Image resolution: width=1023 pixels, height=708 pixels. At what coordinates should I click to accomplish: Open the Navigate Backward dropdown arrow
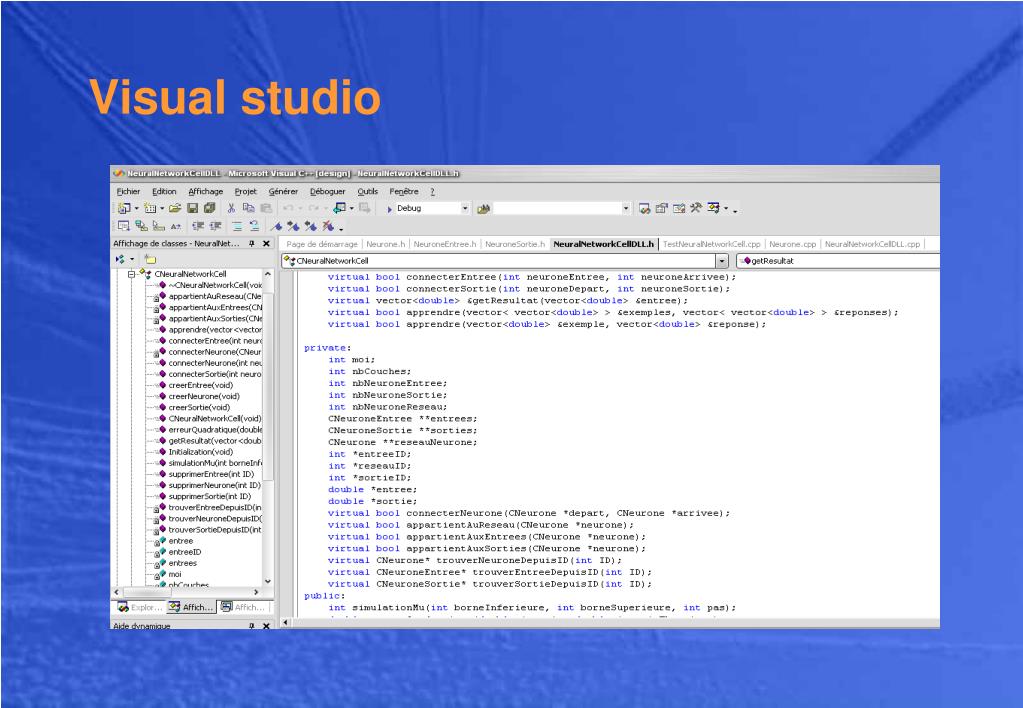coord(352,209)
